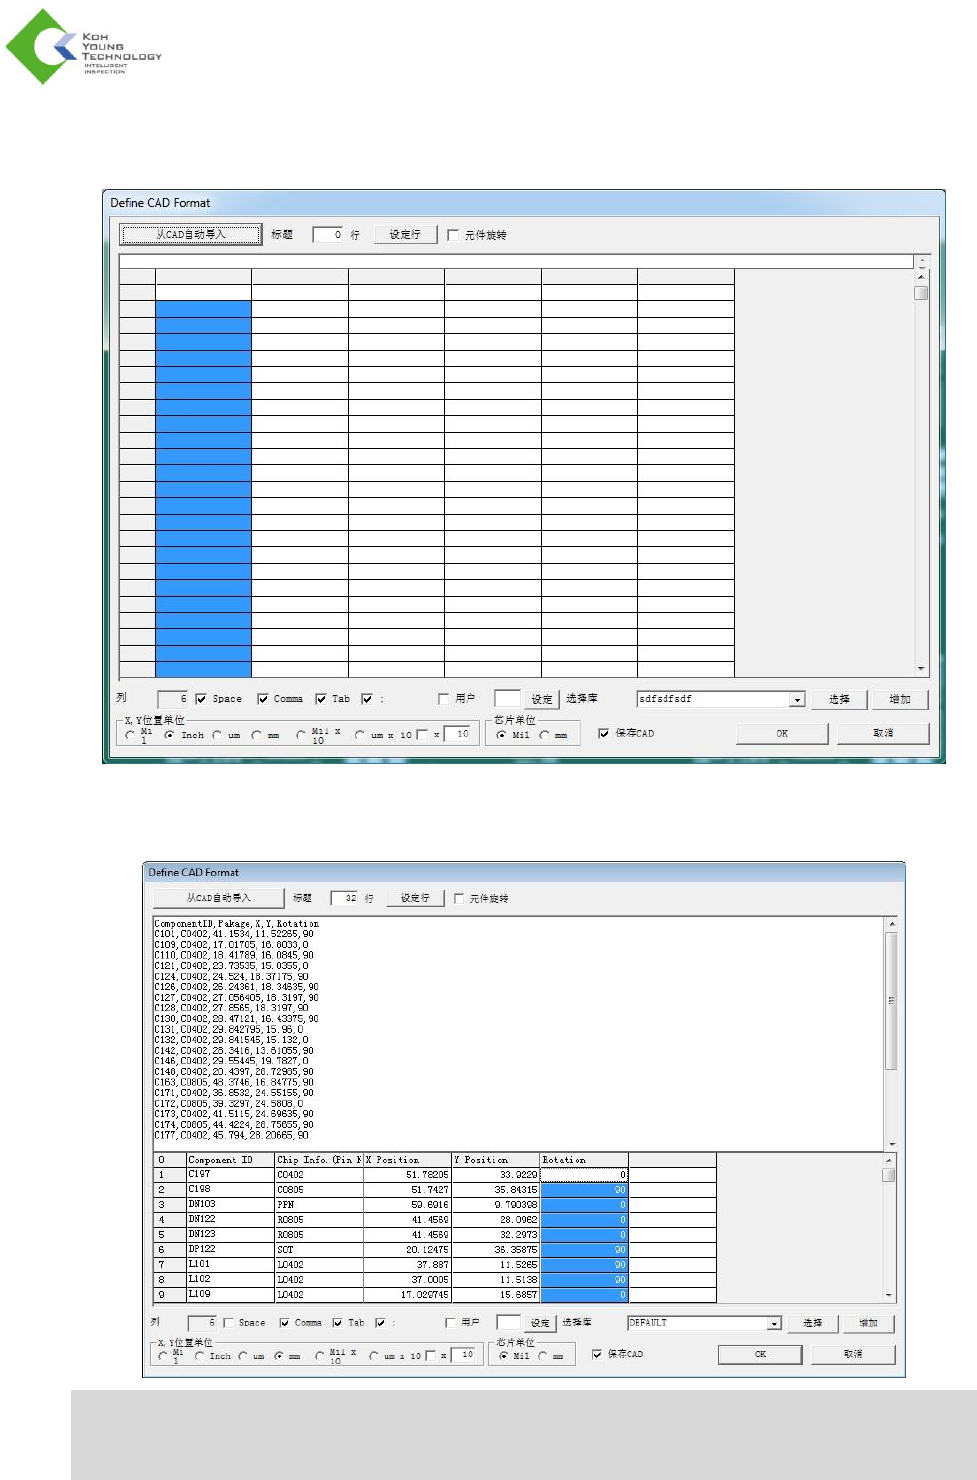977x1480 pixels.
Task: Select chip unit Mil in sdfsdfsdf dialog
Action: [x=502, y=735]
